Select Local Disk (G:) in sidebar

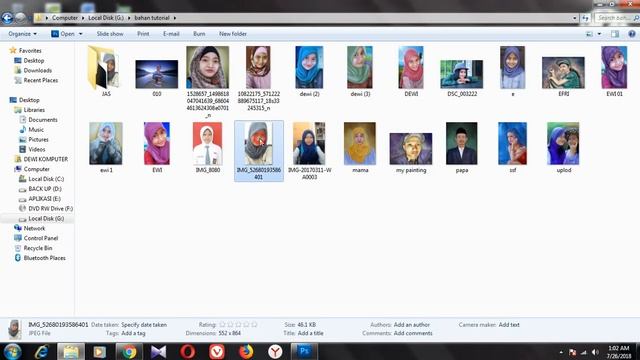pyautogui.click(x=46, y=219)
